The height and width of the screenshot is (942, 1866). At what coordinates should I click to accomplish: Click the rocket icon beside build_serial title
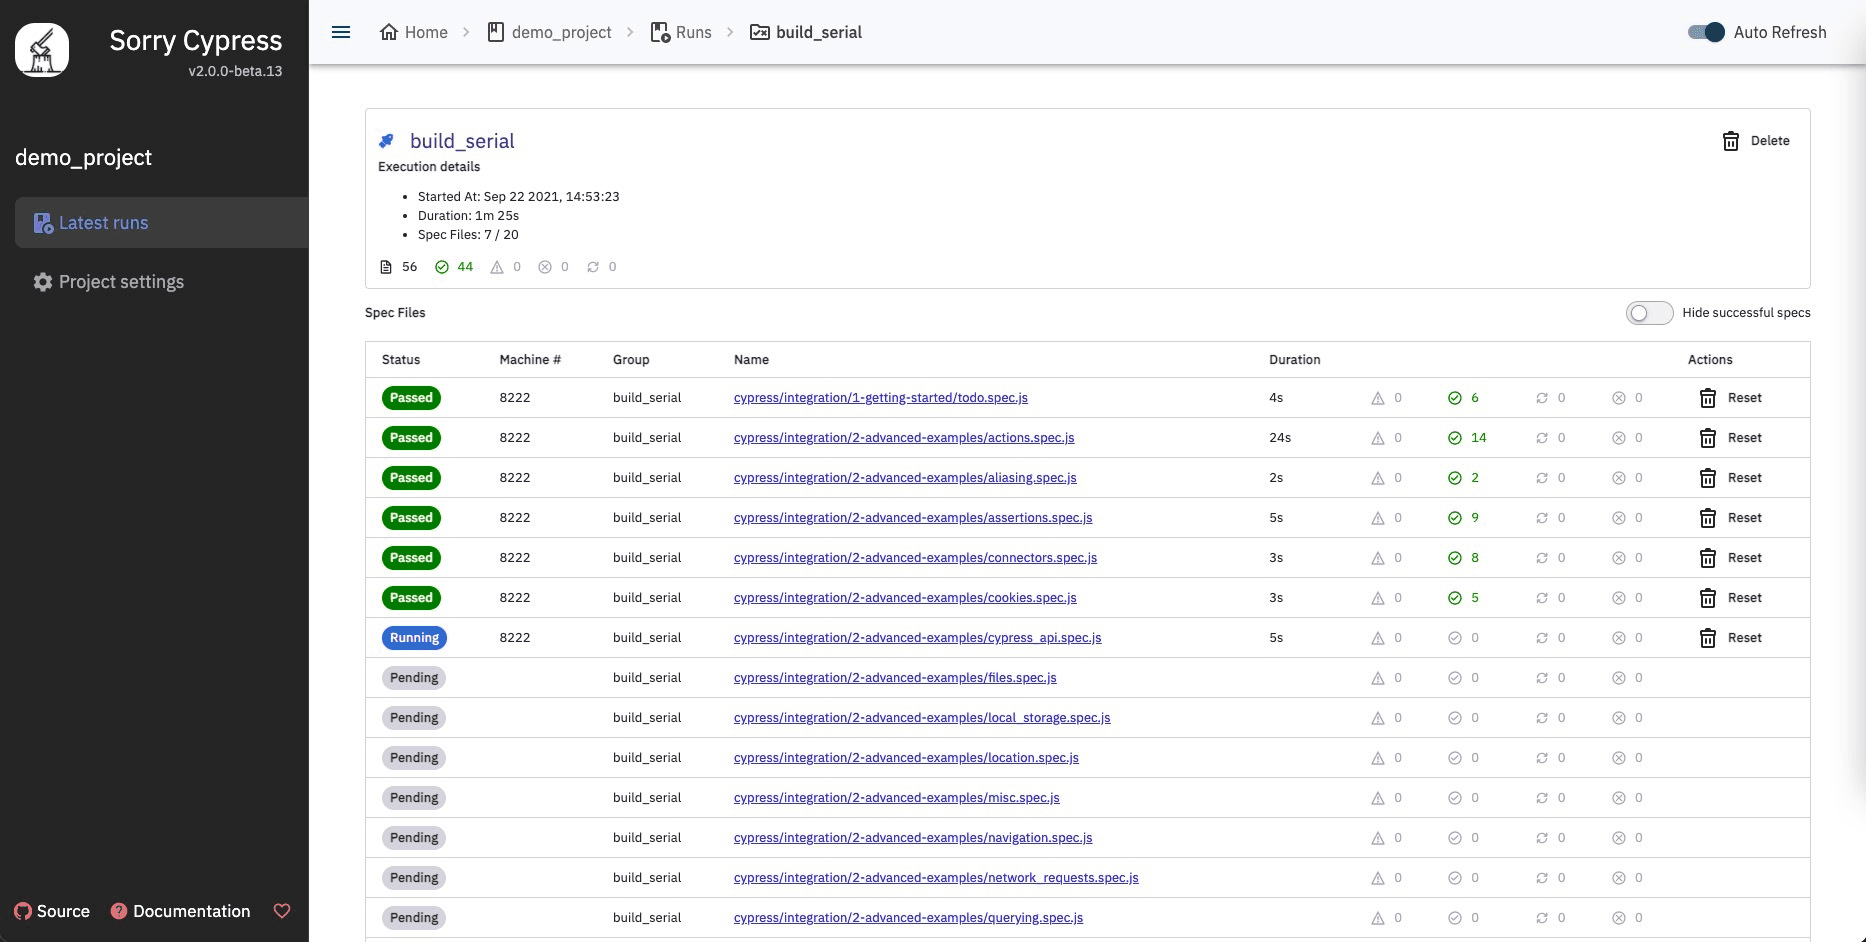point(387,141)
